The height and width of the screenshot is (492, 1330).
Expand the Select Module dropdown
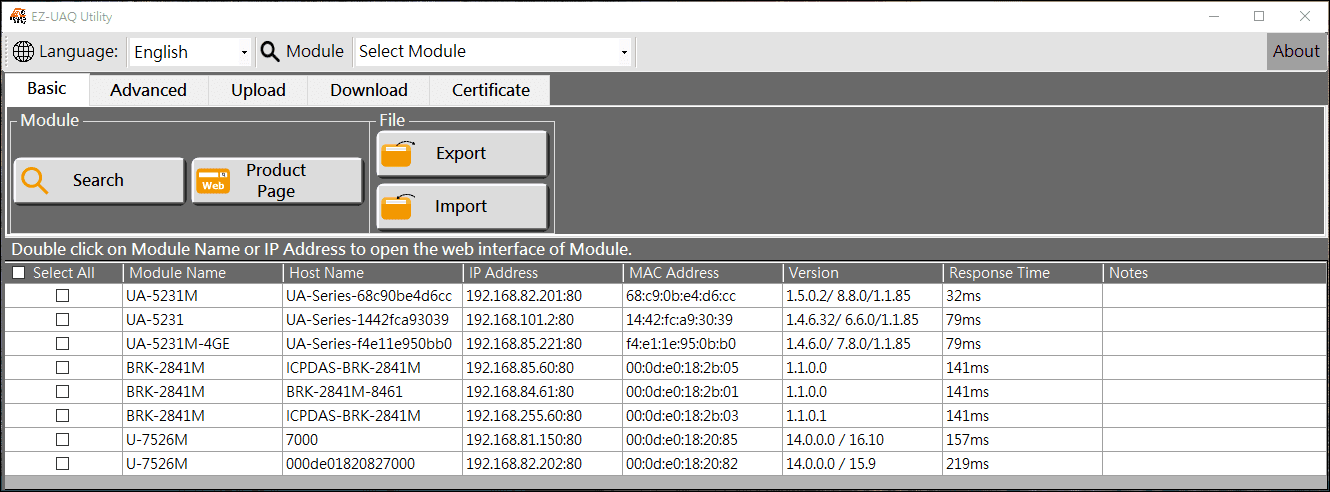[x=624, y=52]
